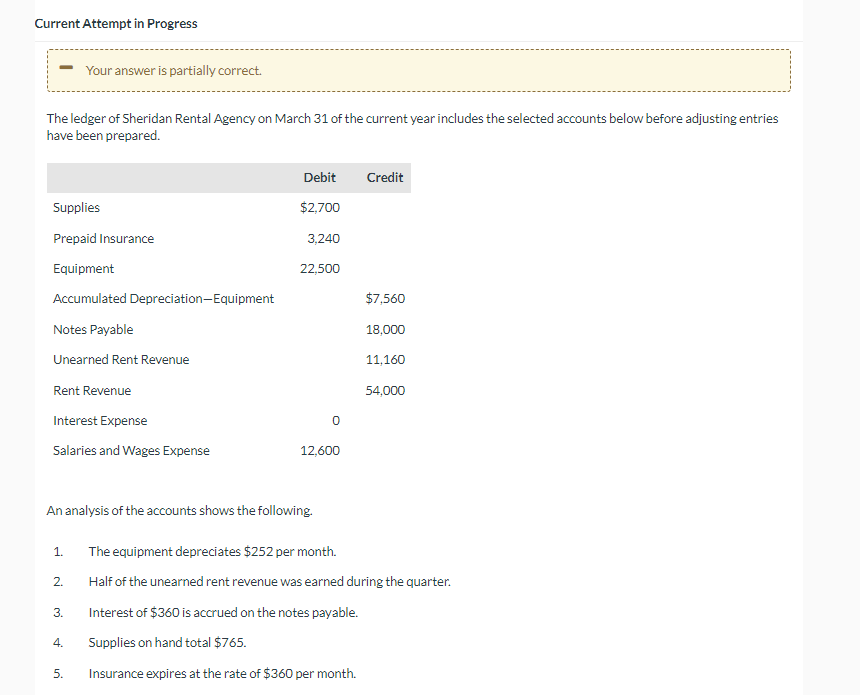Screen dimensions: 860x695
Task: Select the Supplies account row label
Action: [x=76, y=207]
